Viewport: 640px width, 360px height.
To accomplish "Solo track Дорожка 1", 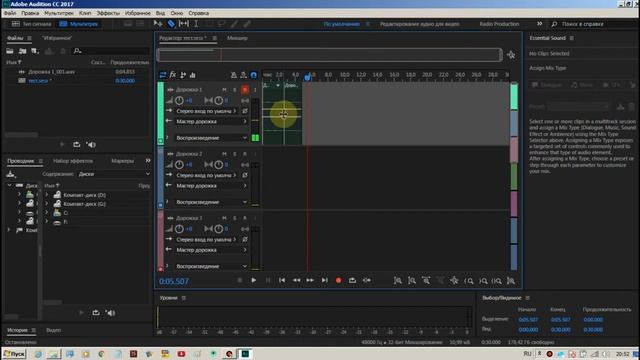I will [234, 89].
